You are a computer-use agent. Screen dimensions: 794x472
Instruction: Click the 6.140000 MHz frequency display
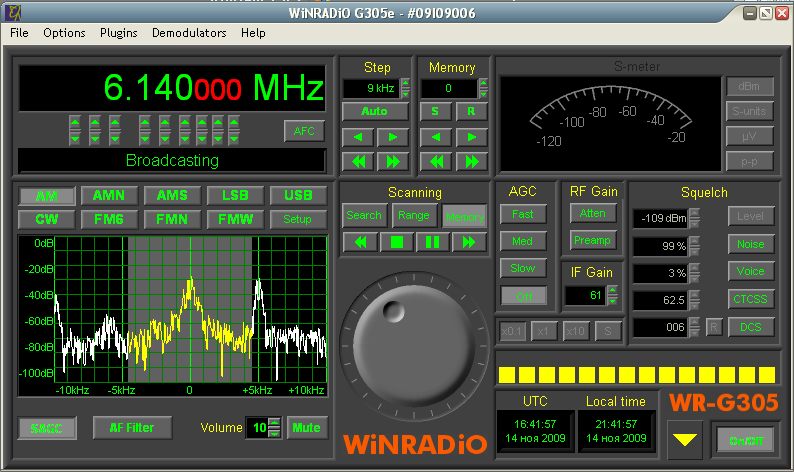click(172, 88)
